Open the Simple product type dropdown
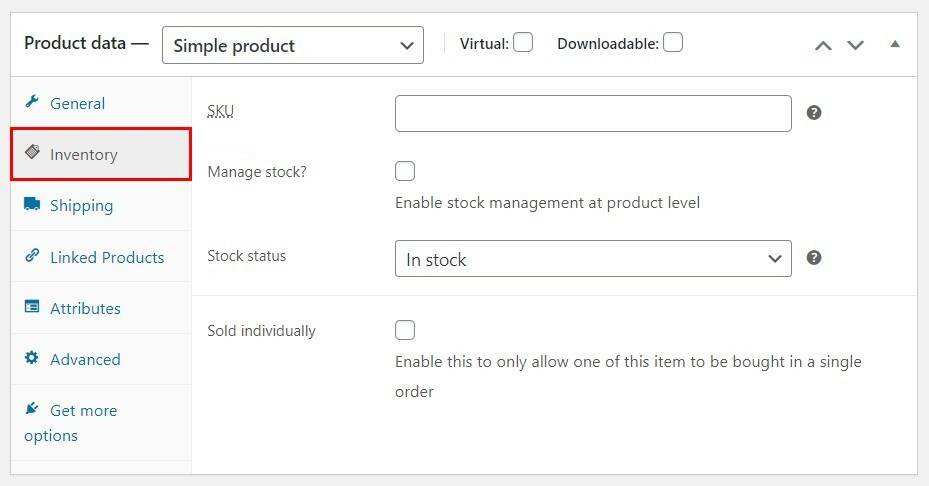929x486 pixels. 292,45
